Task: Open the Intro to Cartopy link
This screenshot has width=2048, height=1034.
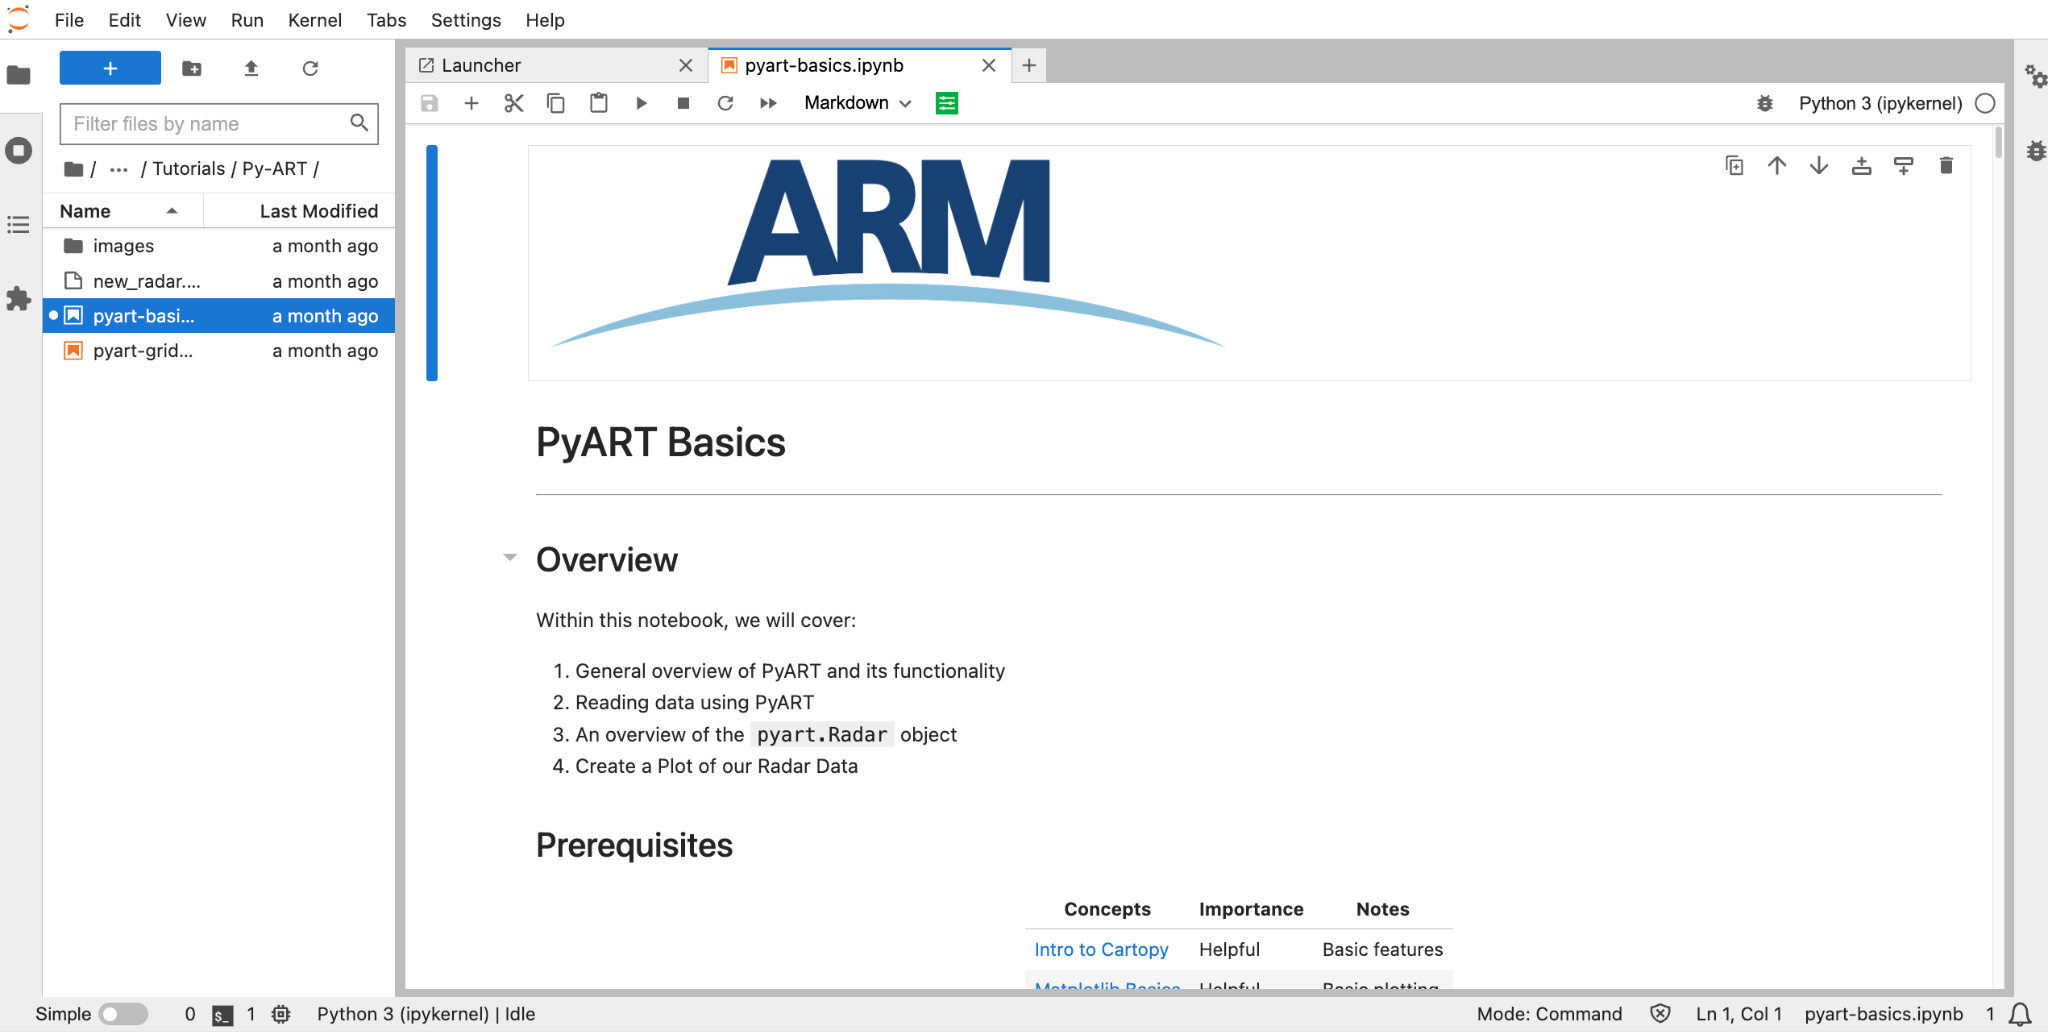Action: click(1101, 949)
